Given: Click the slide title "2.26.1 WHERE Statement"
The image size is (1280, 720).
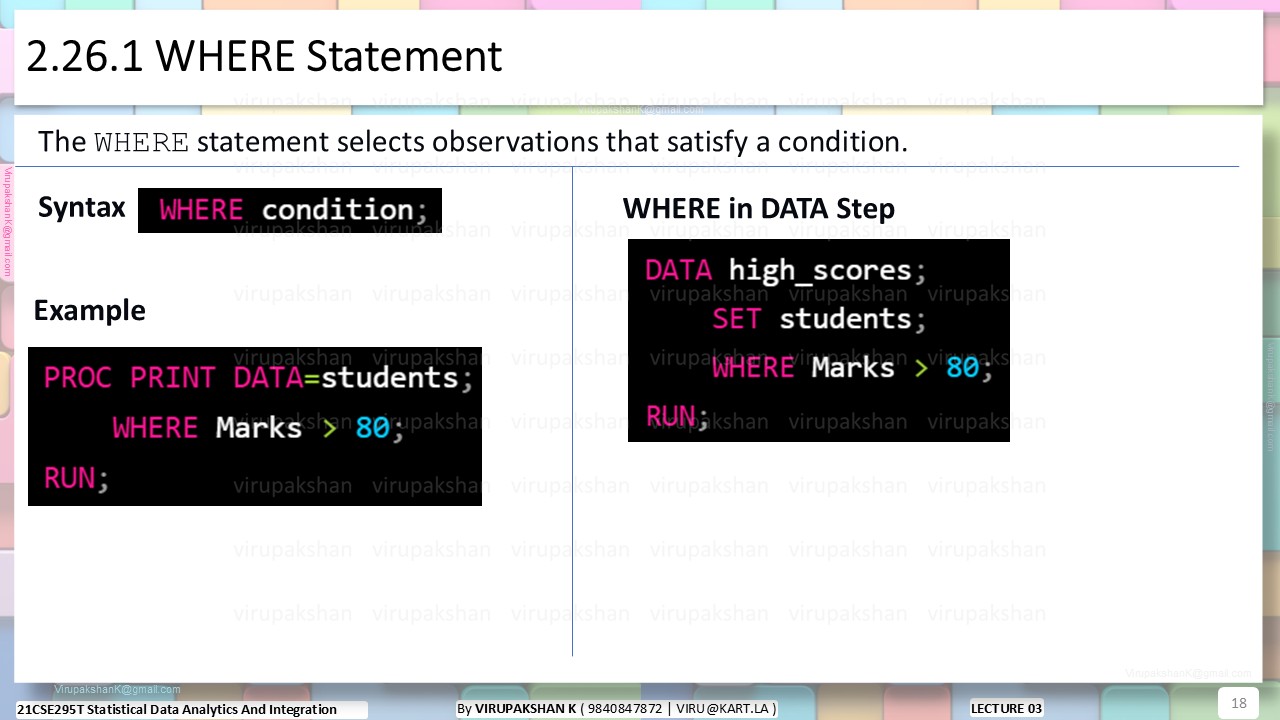Looking at the screenshot, I should [264, 57].
